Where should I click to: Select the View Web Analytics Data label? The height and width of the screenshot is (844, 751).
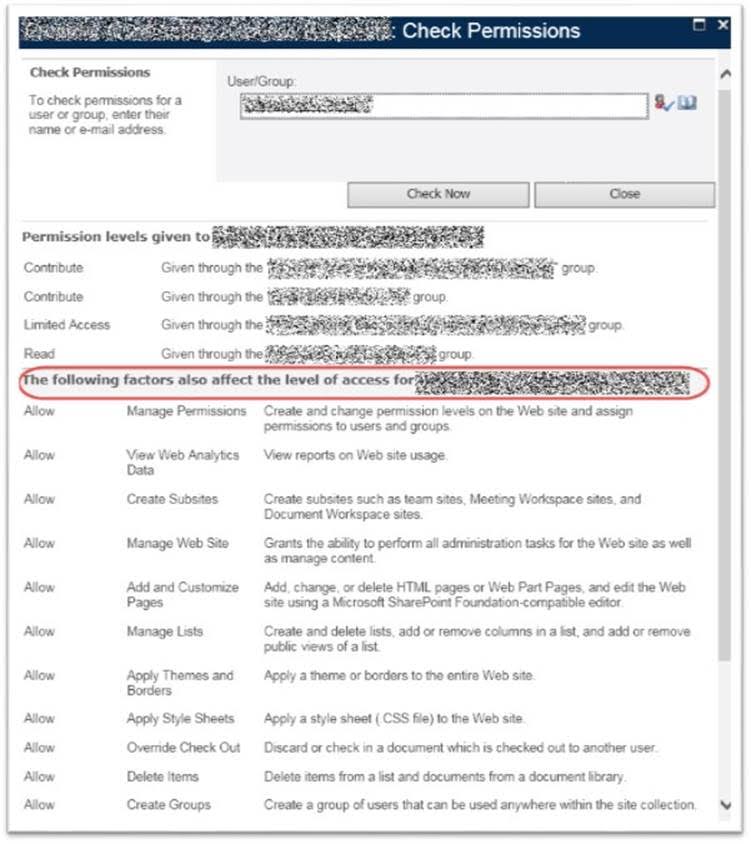point(183,462)
